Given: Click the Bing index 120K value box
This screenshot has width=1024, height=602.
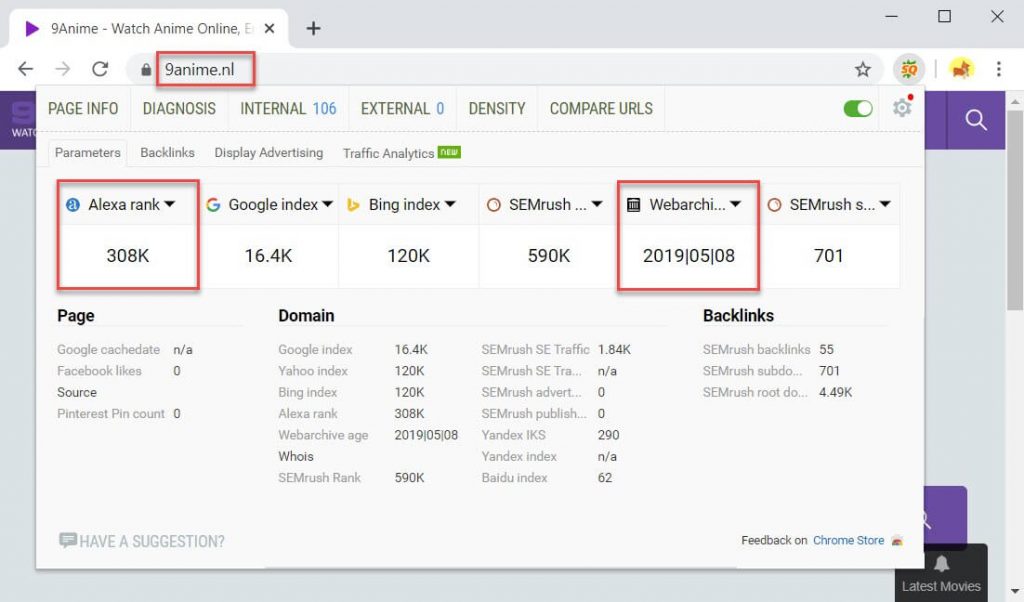Looking at the screenshot, I should pos(409,256).
